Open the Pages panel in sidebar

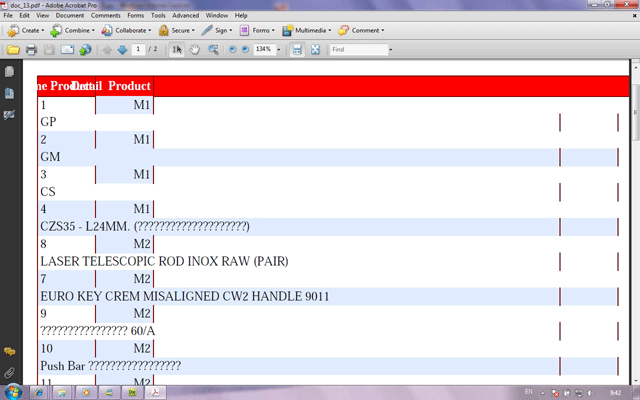click(x=9, y=71)
